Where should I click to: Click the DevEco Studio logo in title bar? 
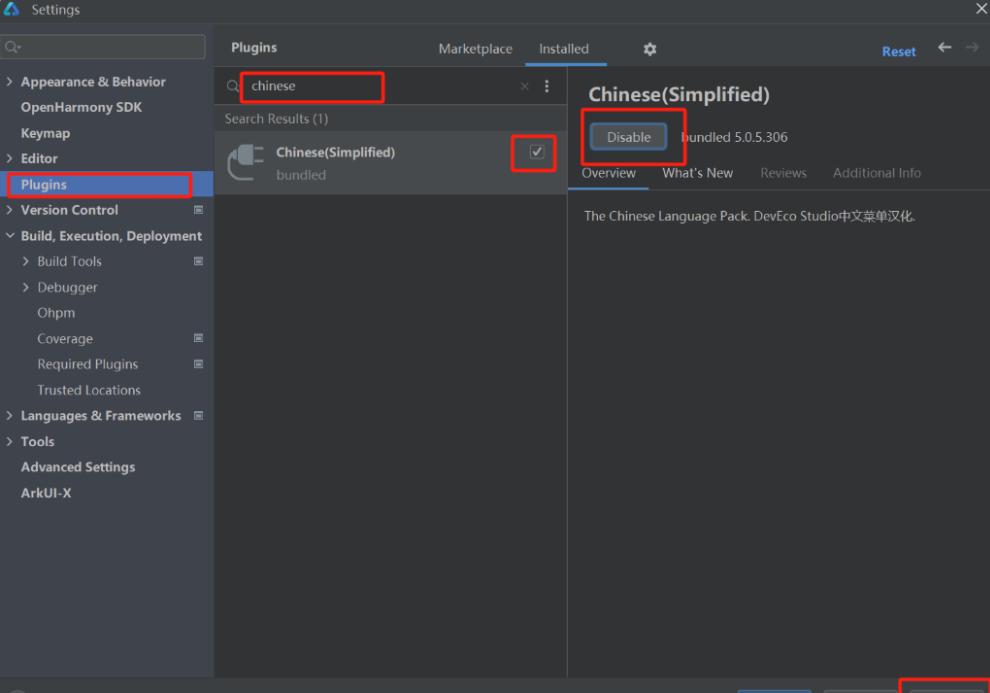11,9
